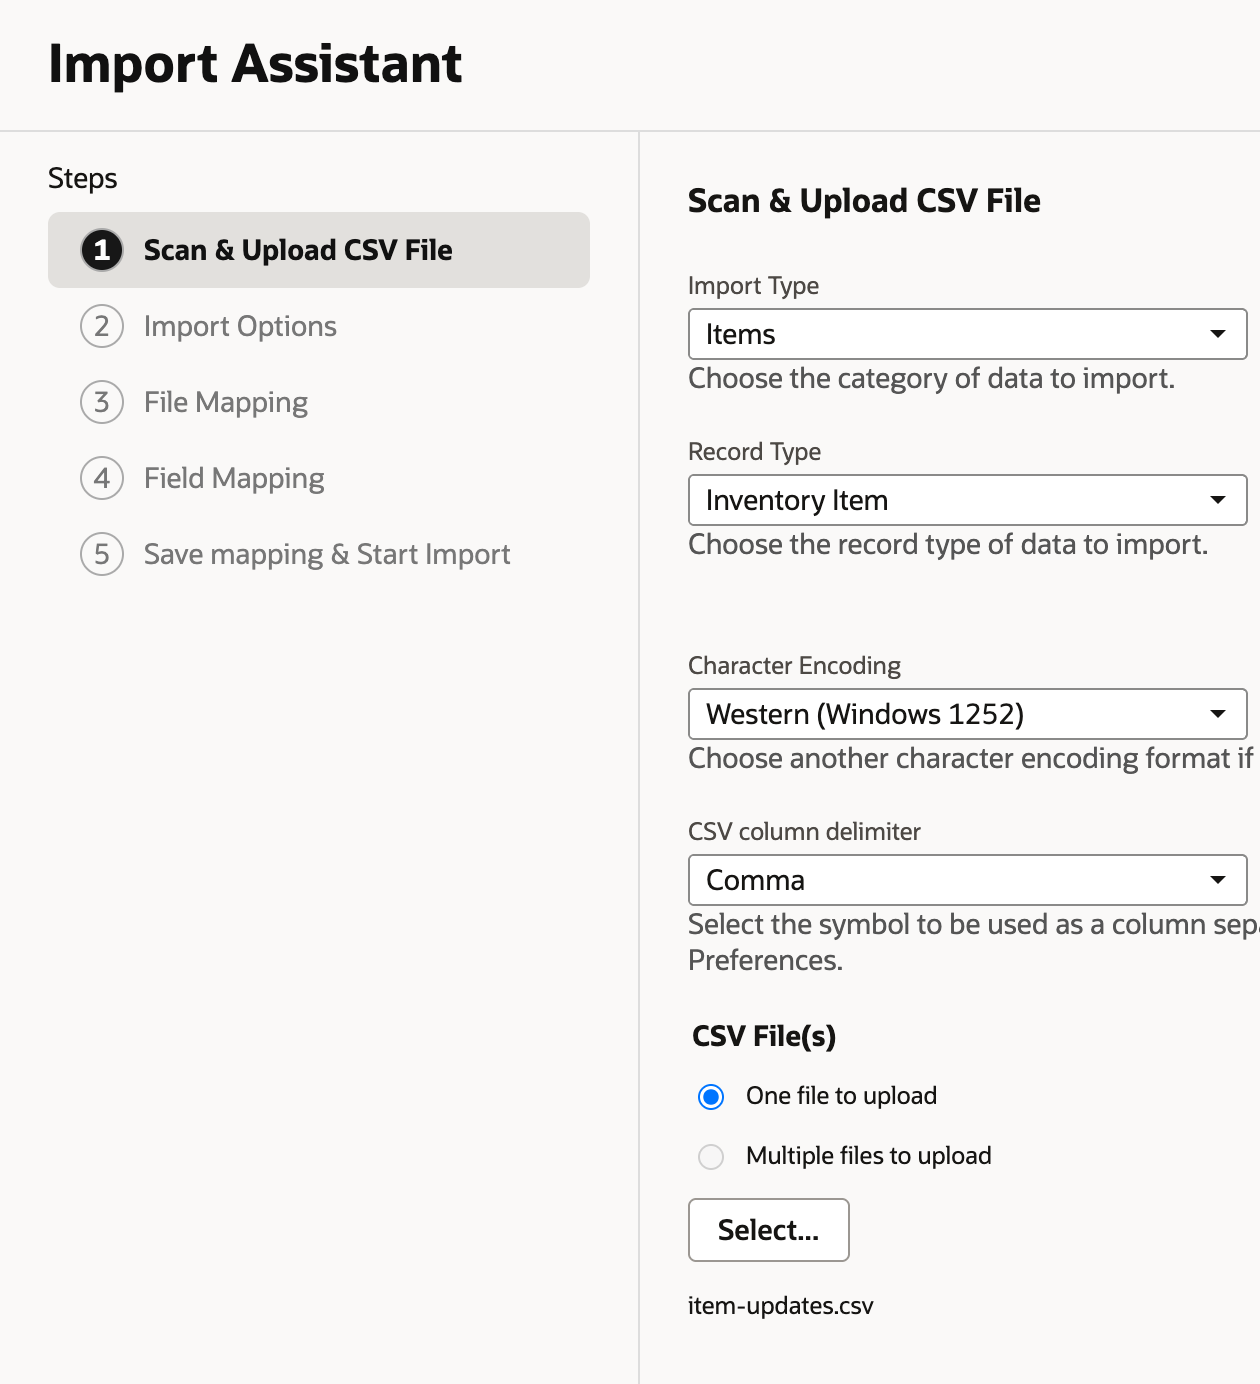The width and height of the screenshot is (1260, 1384).
Task: Open the Import Type dropdown
Action: pyautogui.click(x=968, y=334)
